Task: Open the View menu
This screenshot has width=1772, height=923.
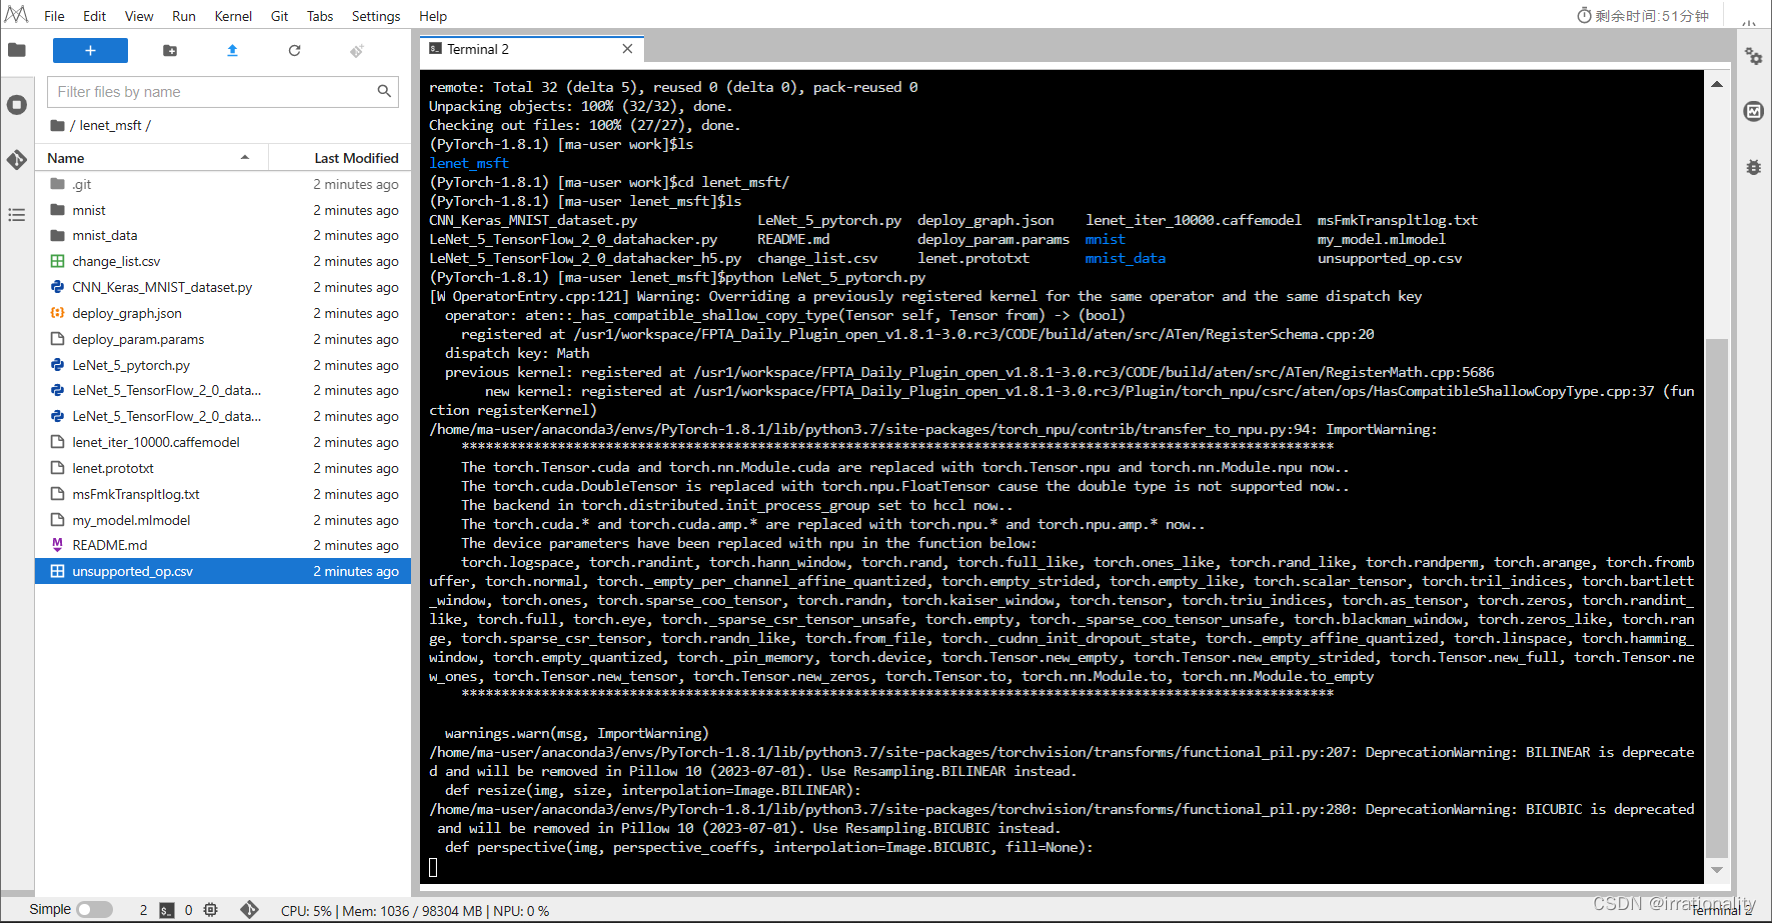Action: pyautogui.click(x=139, y=16)
